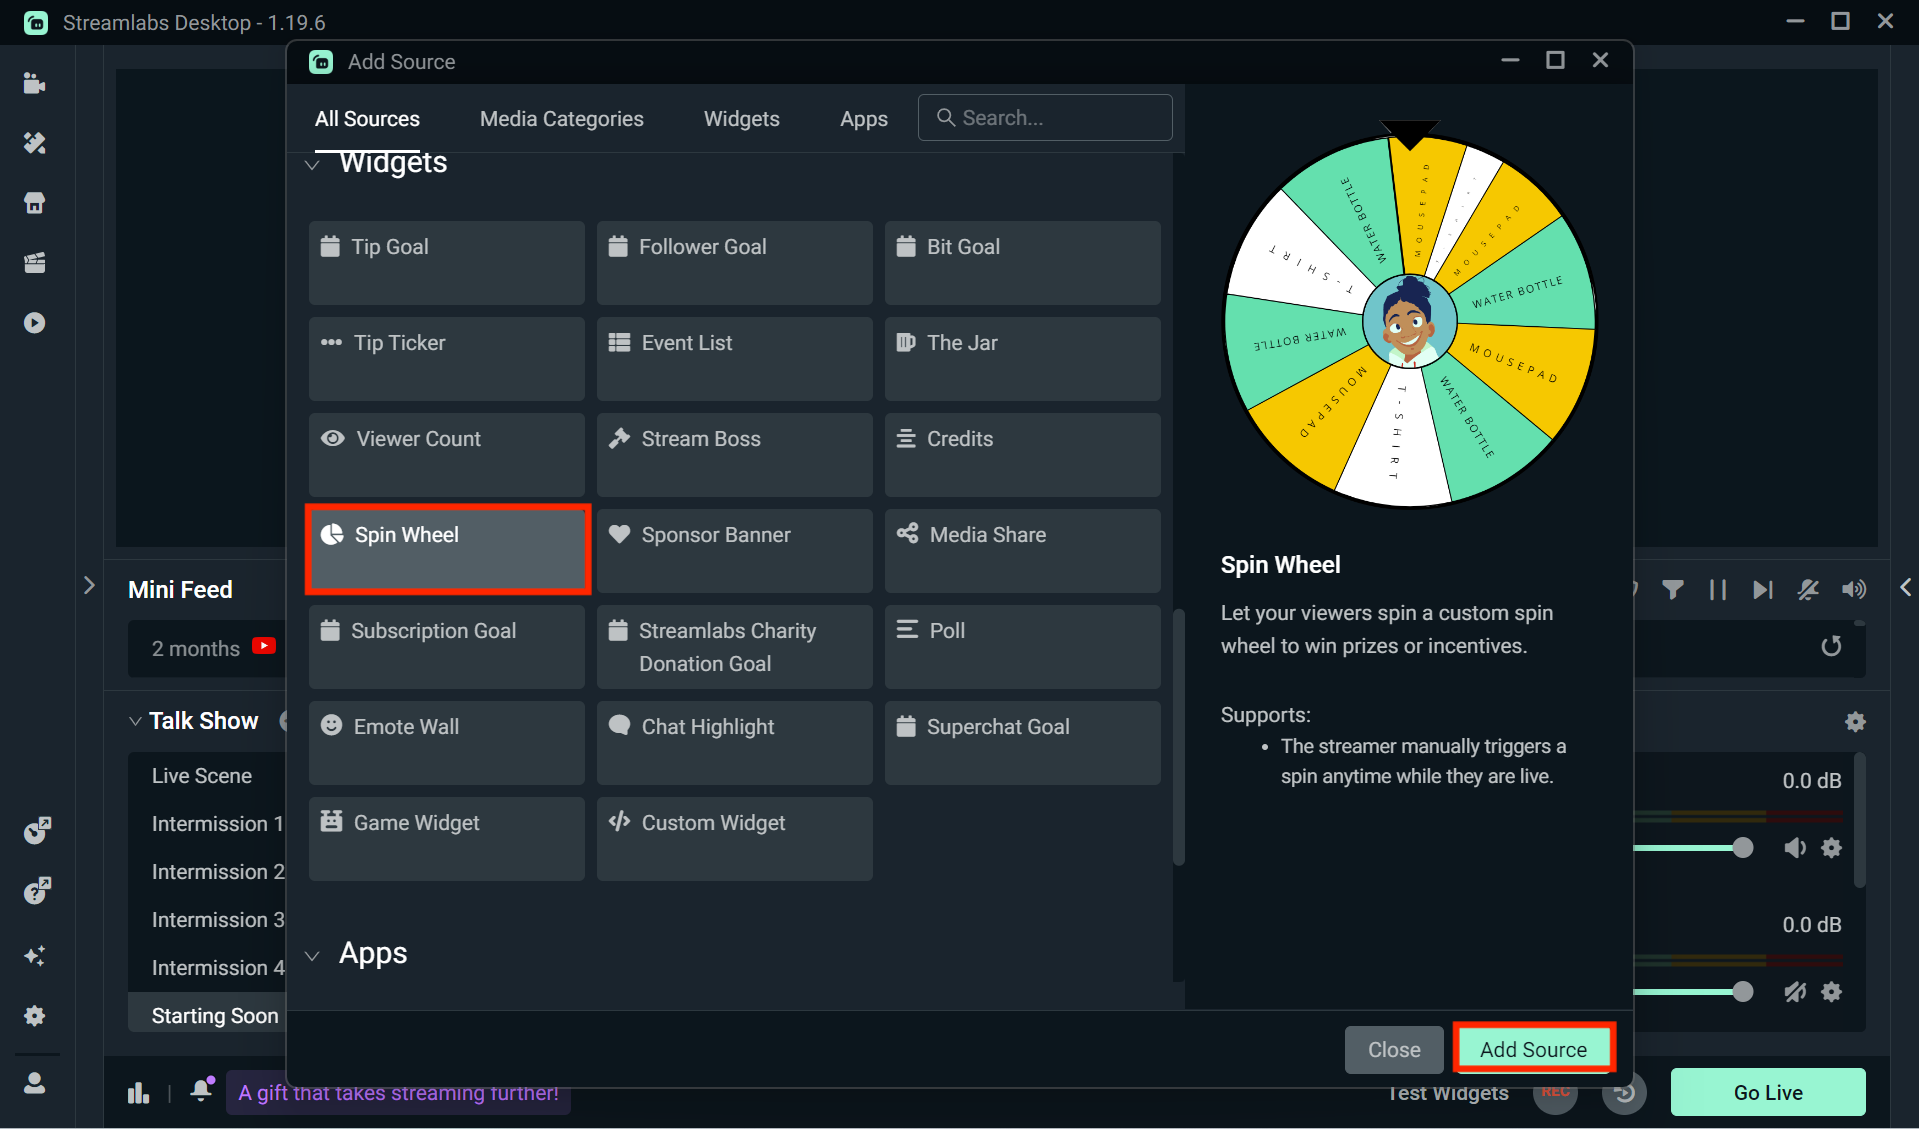Click the Go Live button
1919x1129 pixels.
click(x=1766, y=1092)
